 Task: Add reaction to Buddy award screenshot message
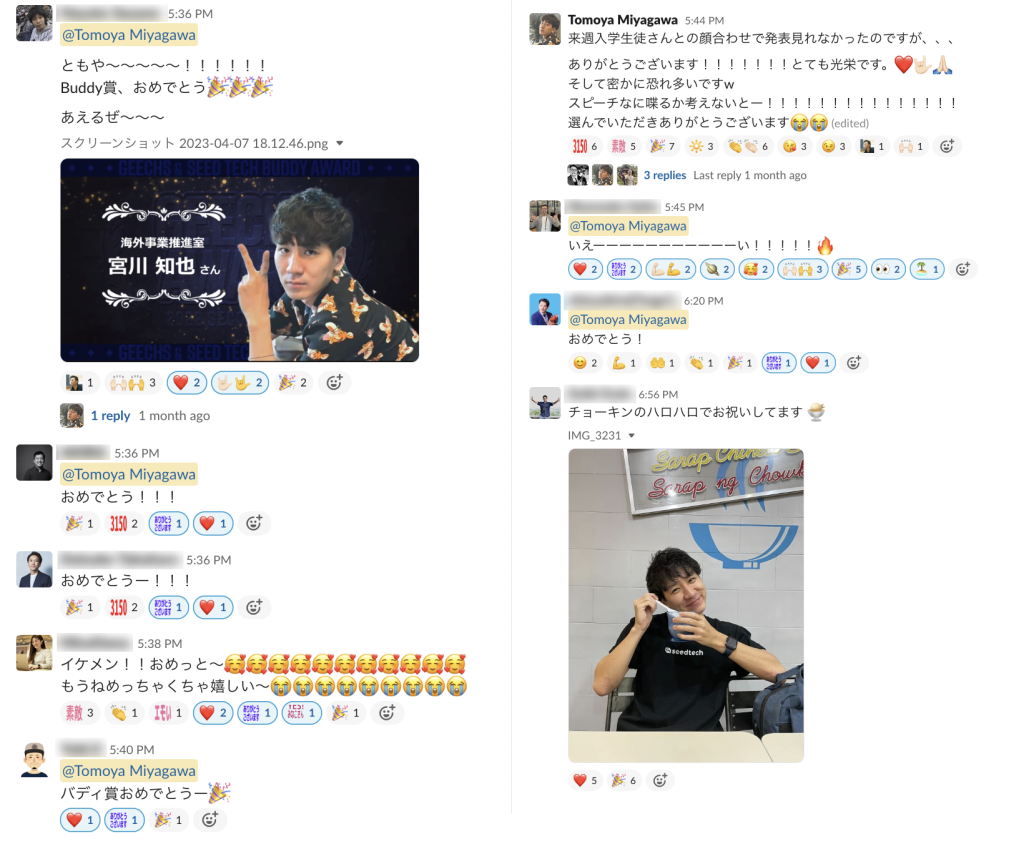(334, 383)
